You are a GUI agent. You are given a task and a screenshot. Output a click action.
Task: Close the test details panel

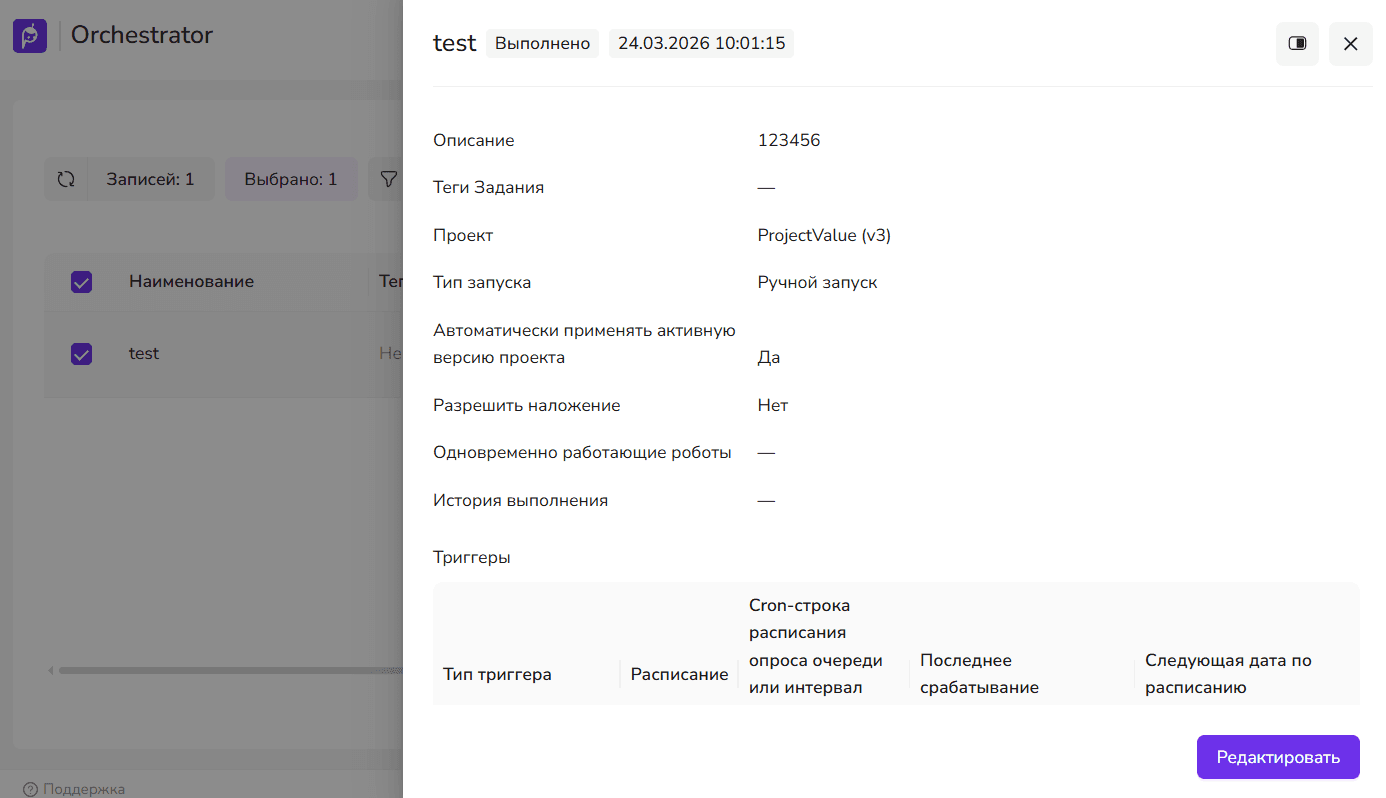coord(1350,44)
